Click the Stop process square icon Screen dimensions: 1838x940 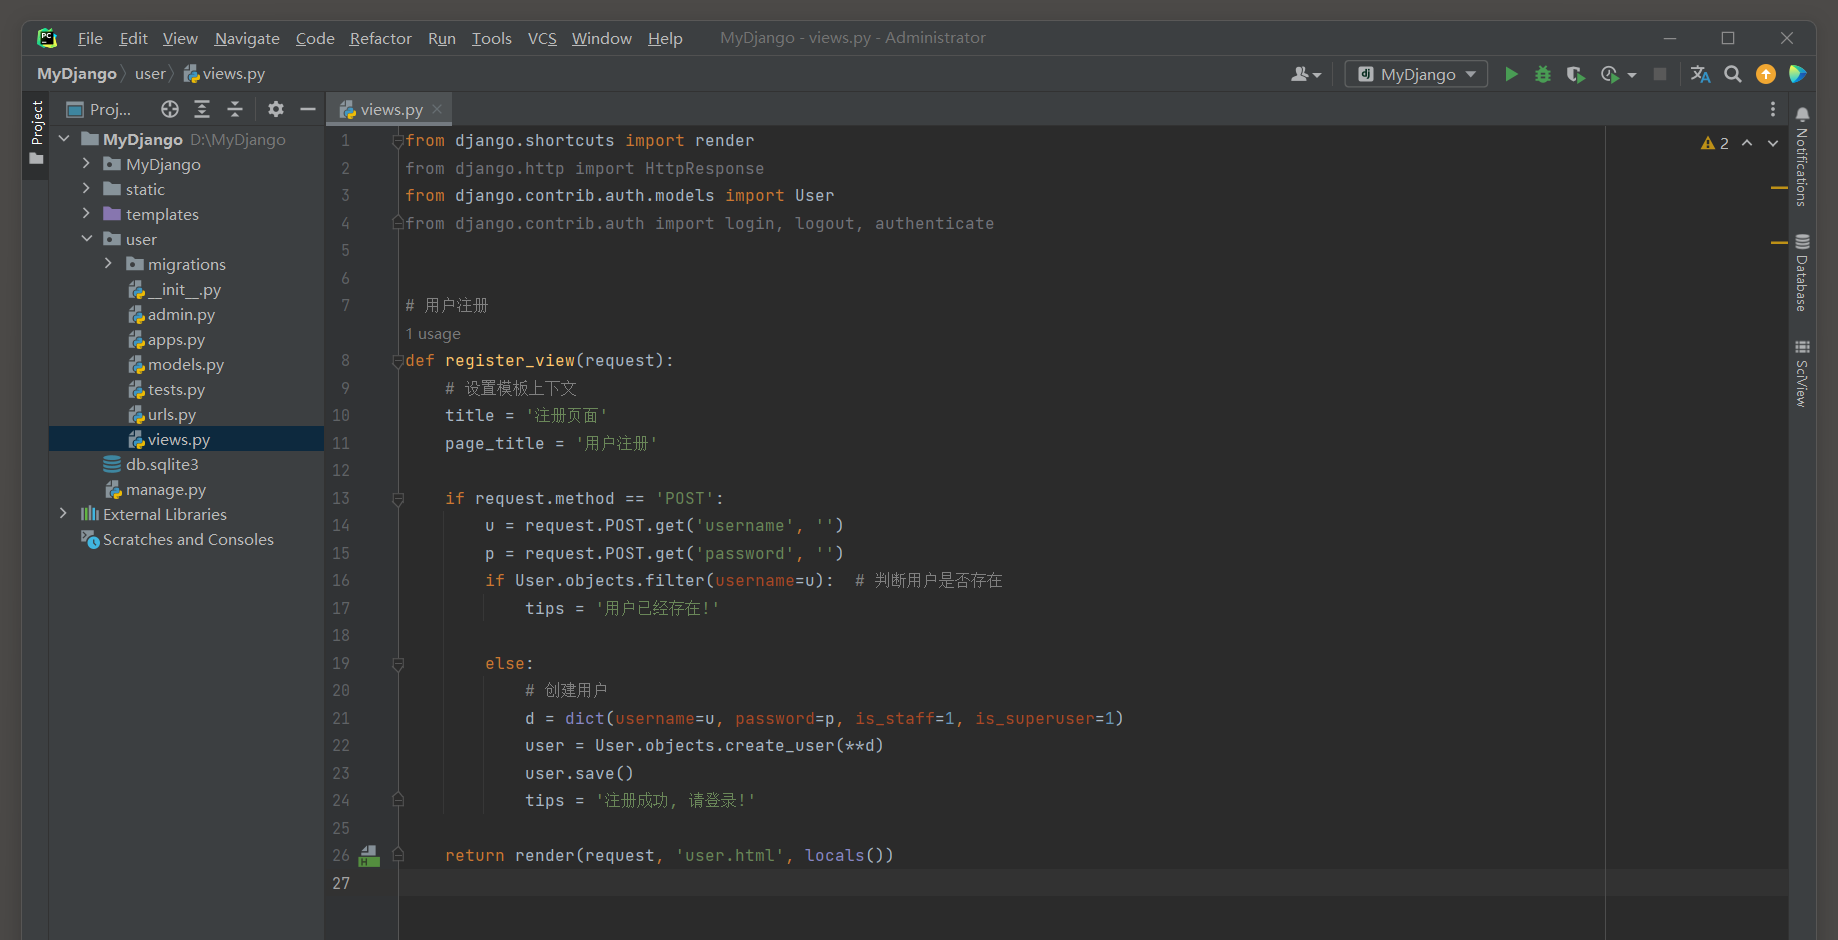[1660, 74]
